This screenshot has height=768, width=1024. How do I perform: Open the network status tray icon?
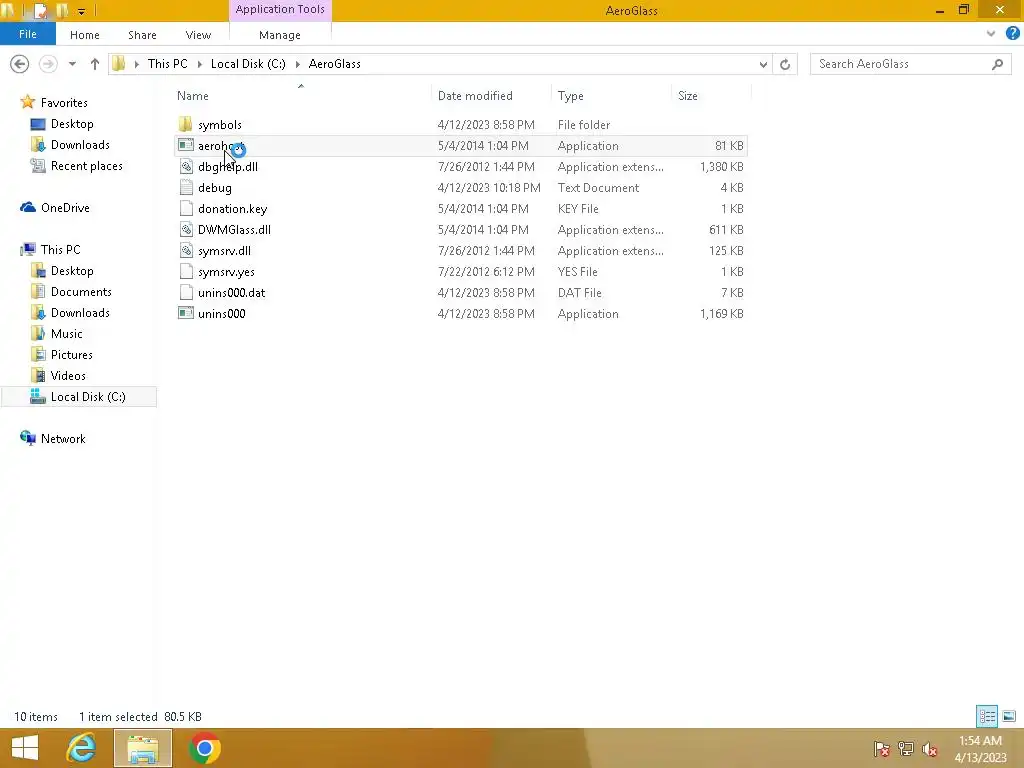tap(905, 748)
